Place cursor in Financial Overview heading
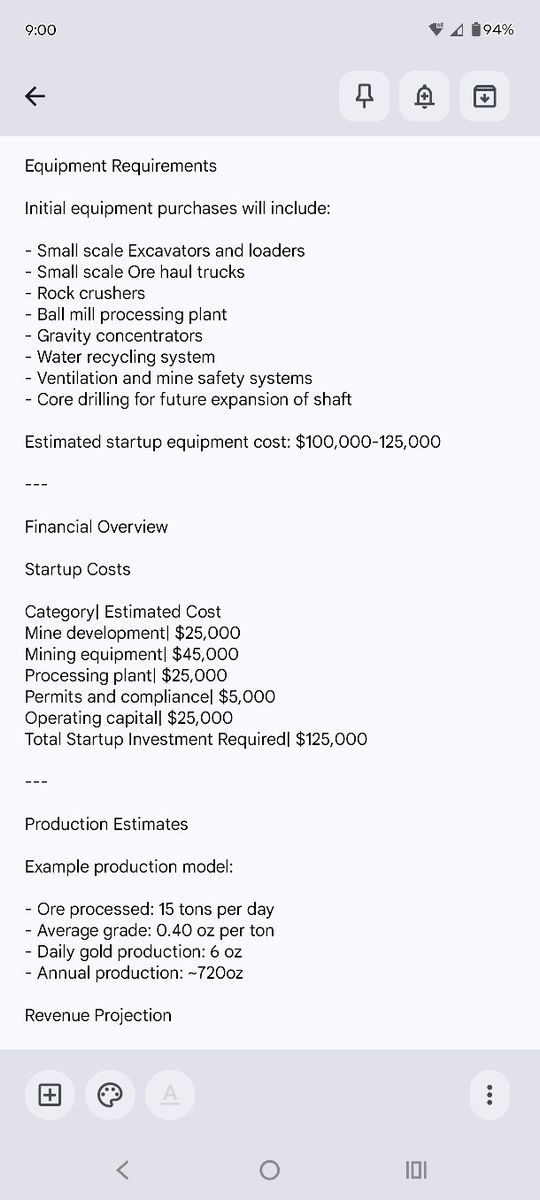This screenshot has width=540, height=1200. click(96, 527)
